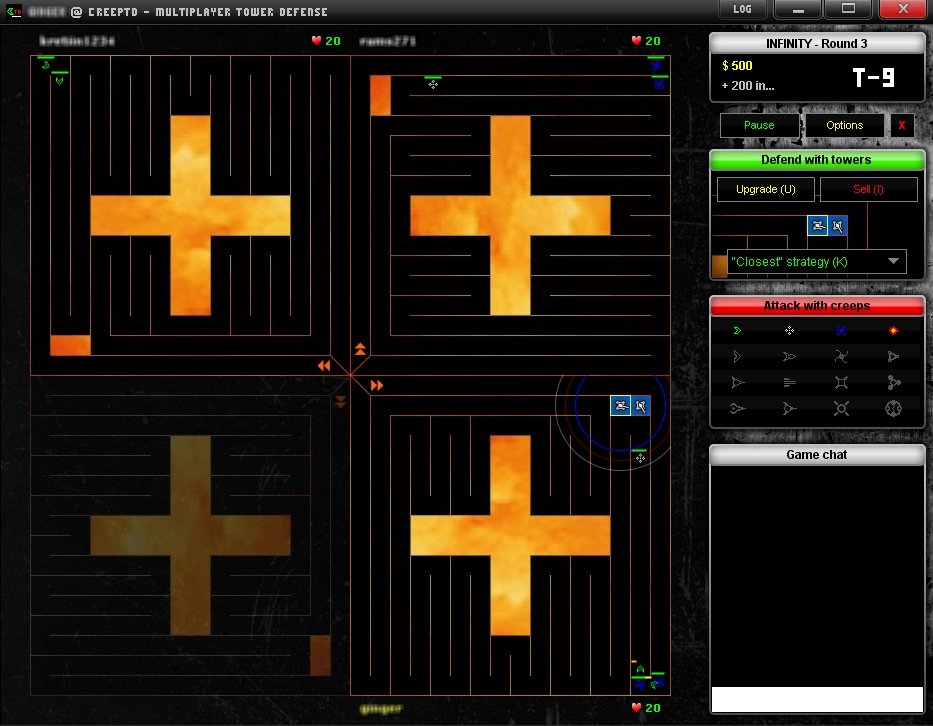Click the grey four-blade pinwheel creep icon

(841, 356)
